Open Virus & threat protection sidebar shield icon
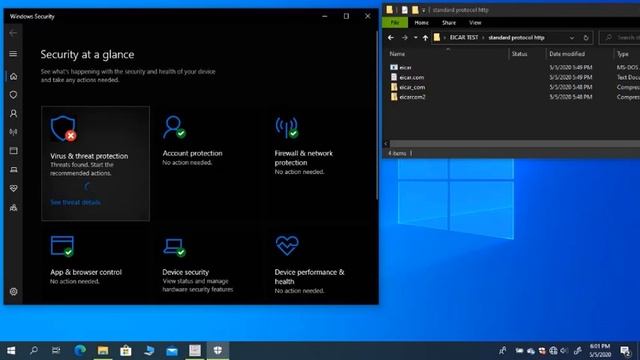Viewport: 640px width, 360px height. click(13, 95)
